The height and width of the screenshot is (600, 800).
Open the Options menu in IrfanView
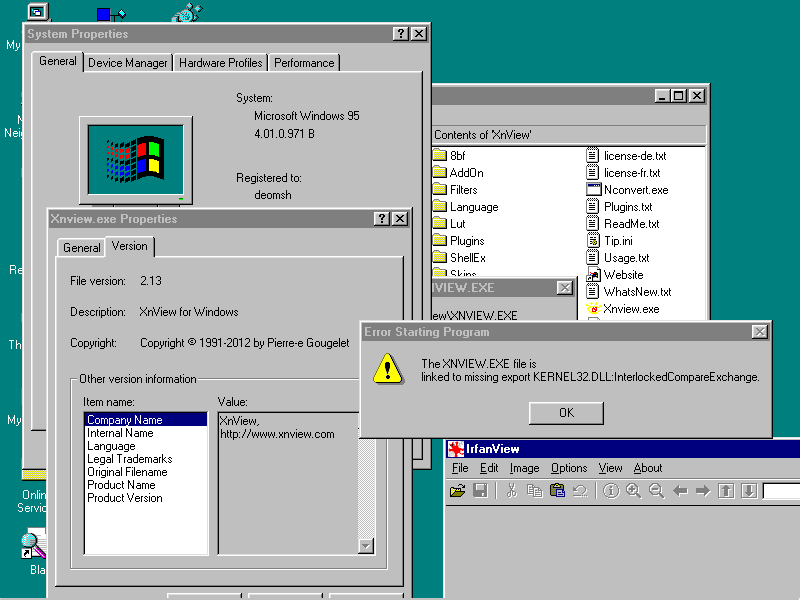click(x=569, y=468)
